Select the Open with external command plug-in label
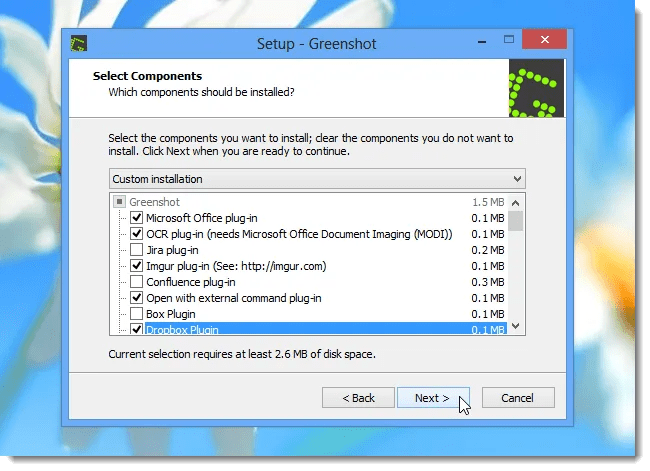This screenshot has width=650, height=471. click(x=234, y=298)
